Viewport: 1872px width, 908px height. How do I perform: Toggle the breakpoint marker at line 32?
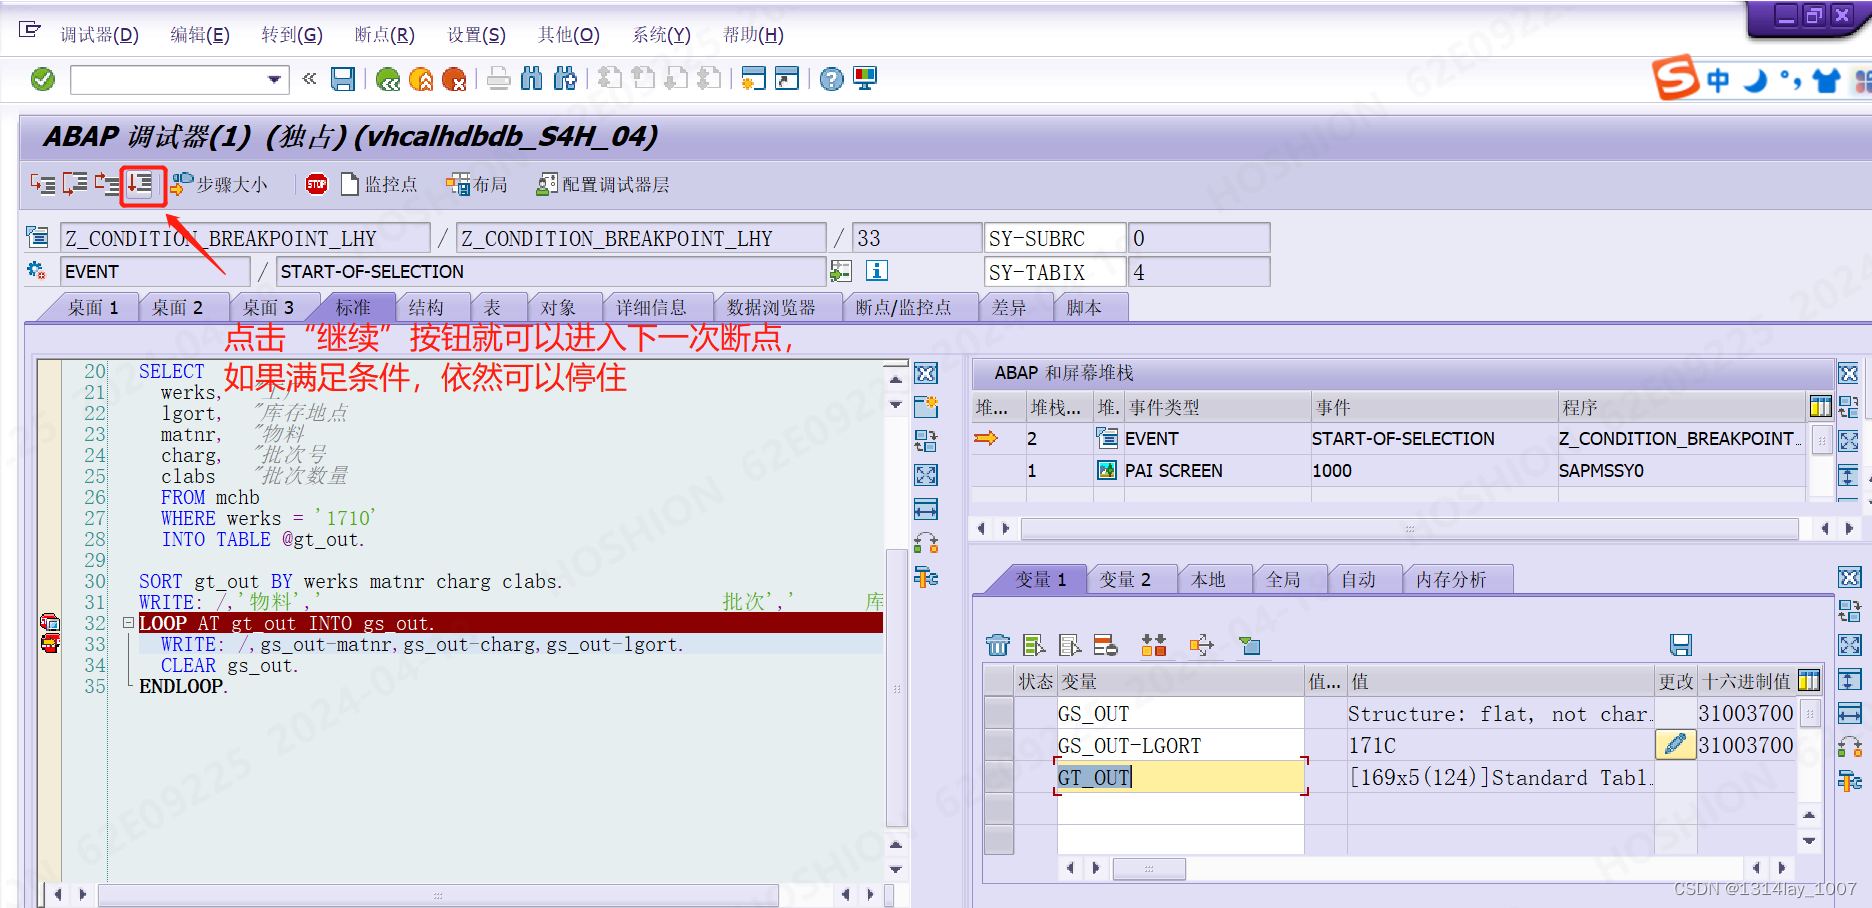(x=49, y=623)
